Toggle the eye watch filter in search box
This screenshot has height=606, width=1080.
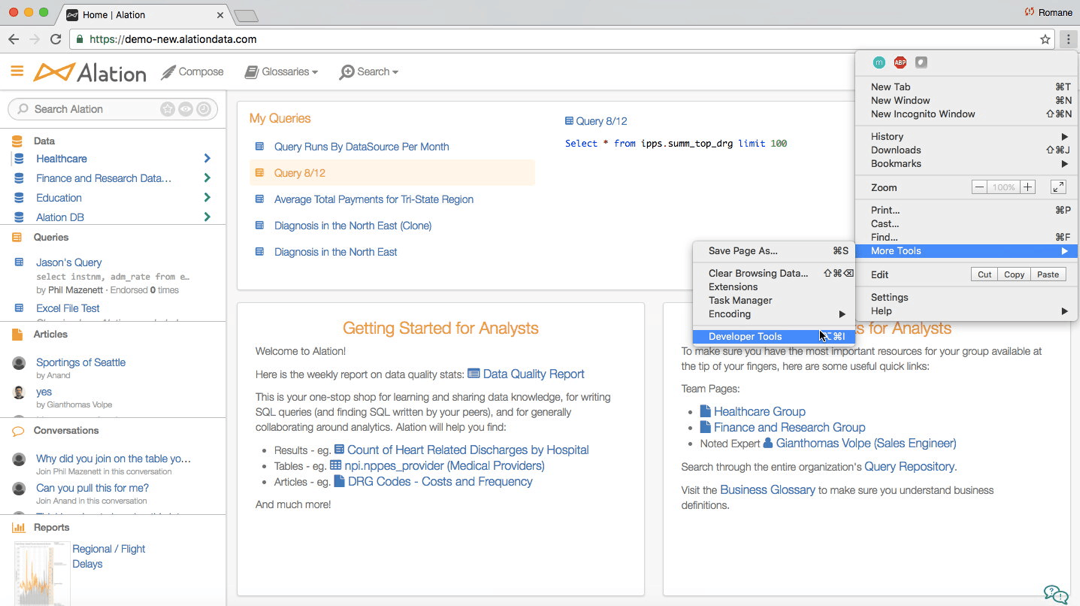[x=186, y=109]
